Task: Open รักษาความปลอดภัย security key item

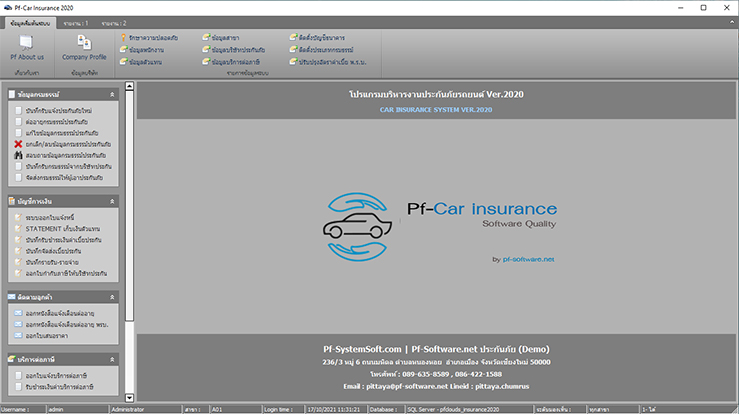Action: point(149,37)
